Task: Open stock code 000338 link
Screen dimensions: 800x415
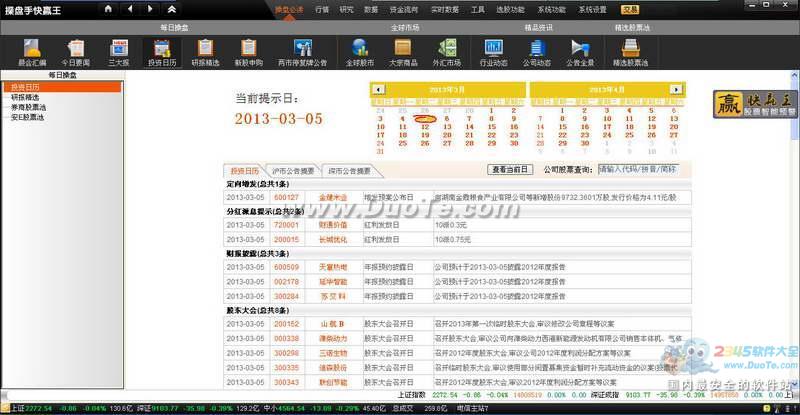Action: [x=286, y=338]
